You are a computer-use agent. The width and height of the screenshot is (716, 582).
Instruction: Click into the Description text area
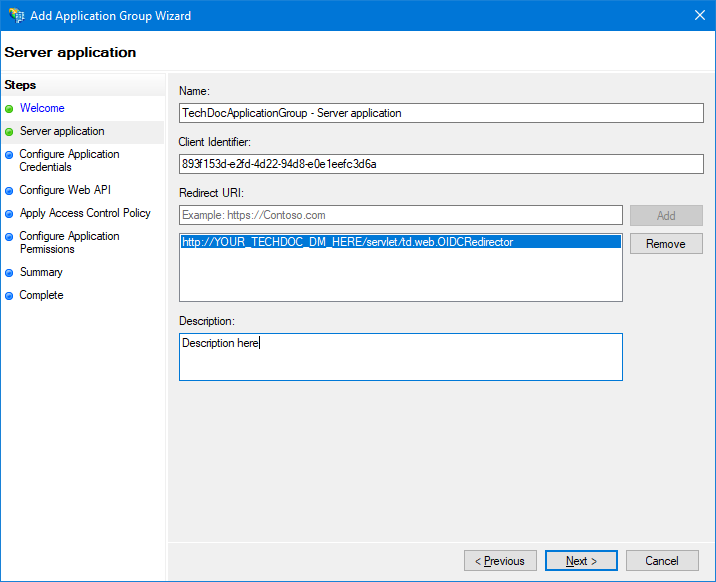pos(401,357)
